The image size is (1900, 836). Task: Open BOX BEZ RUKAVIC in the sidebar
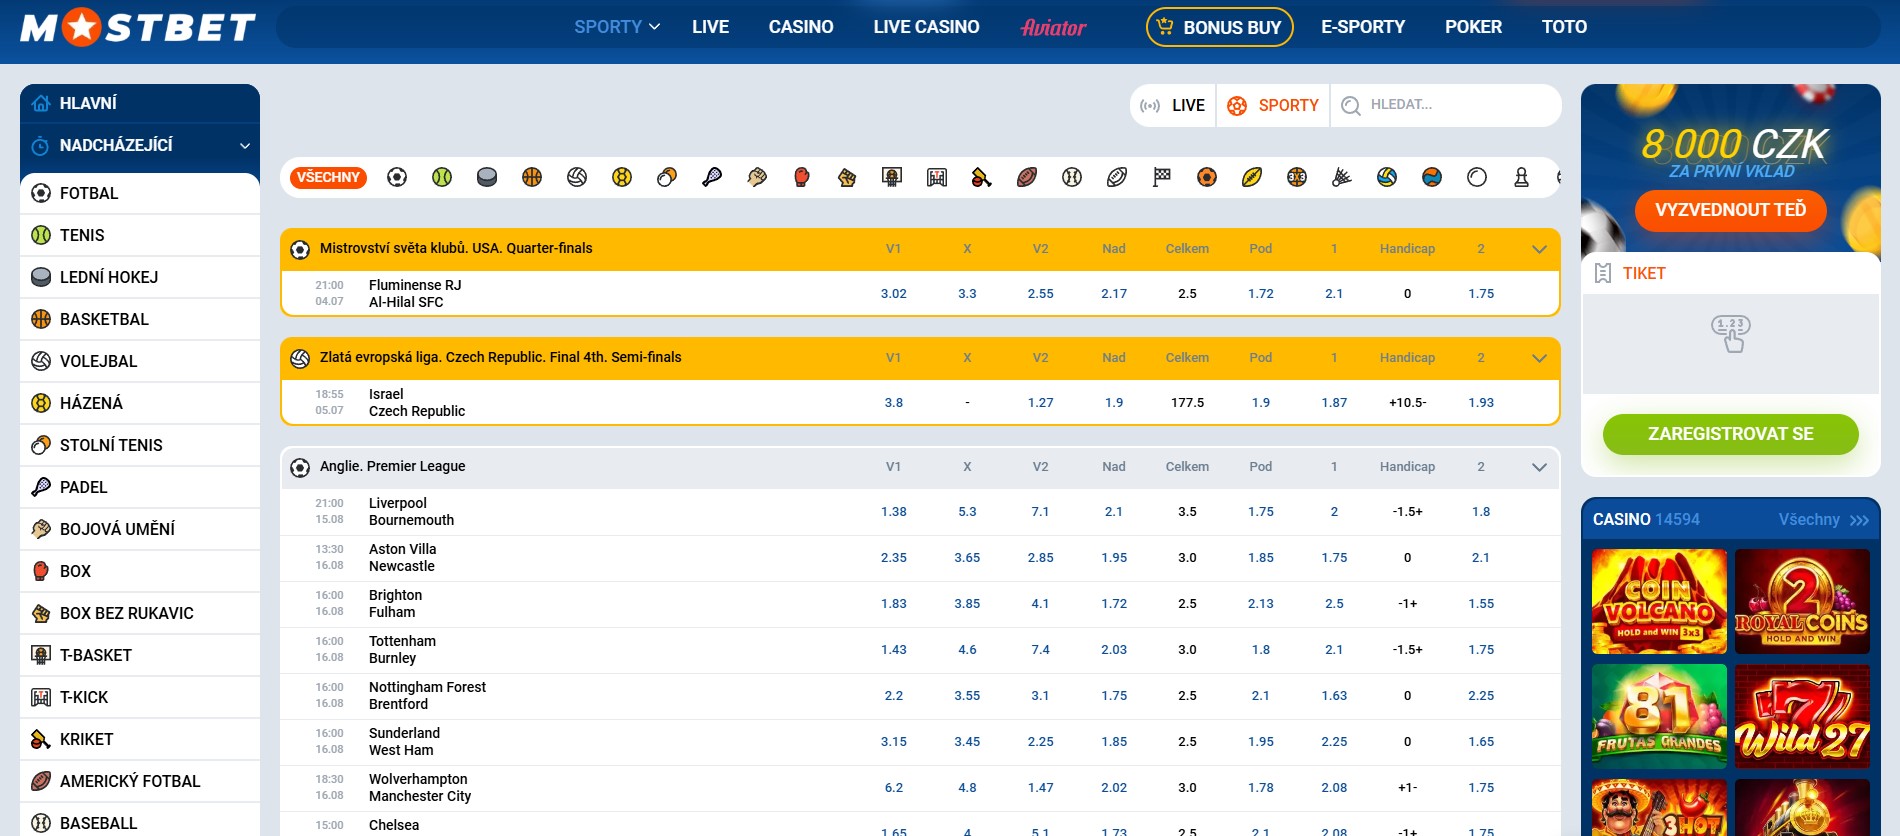pyautogui.click(x=140, y=613)
